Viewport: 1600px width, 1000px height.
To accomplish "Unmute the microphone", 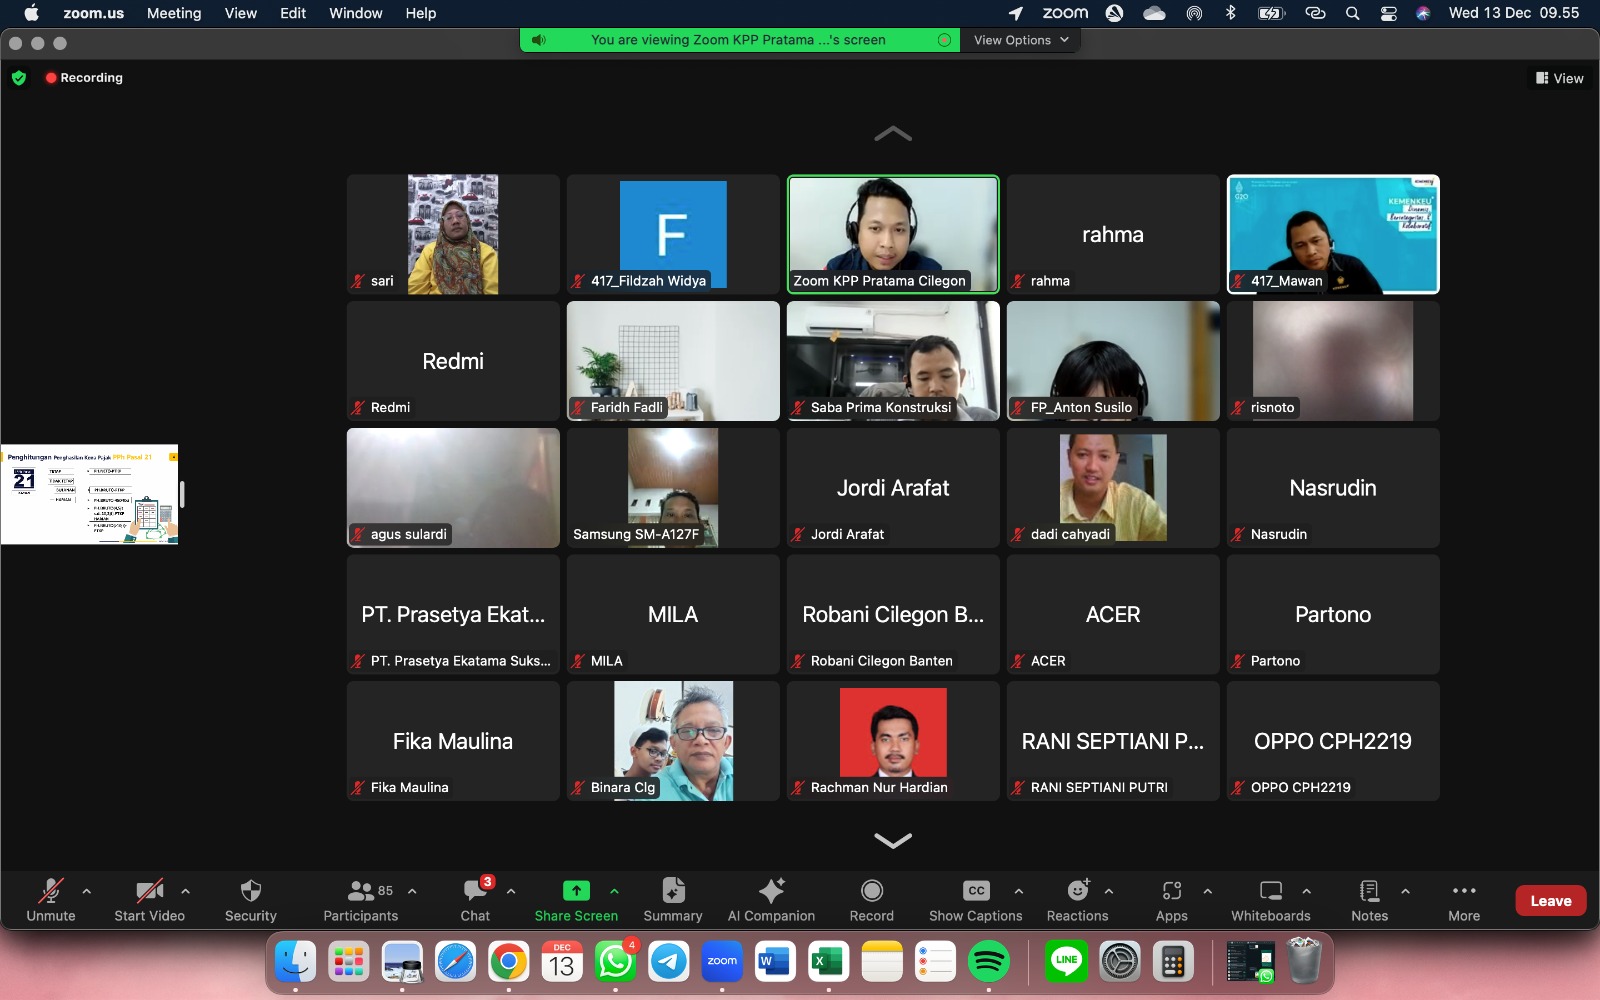I will coord(51,899).
